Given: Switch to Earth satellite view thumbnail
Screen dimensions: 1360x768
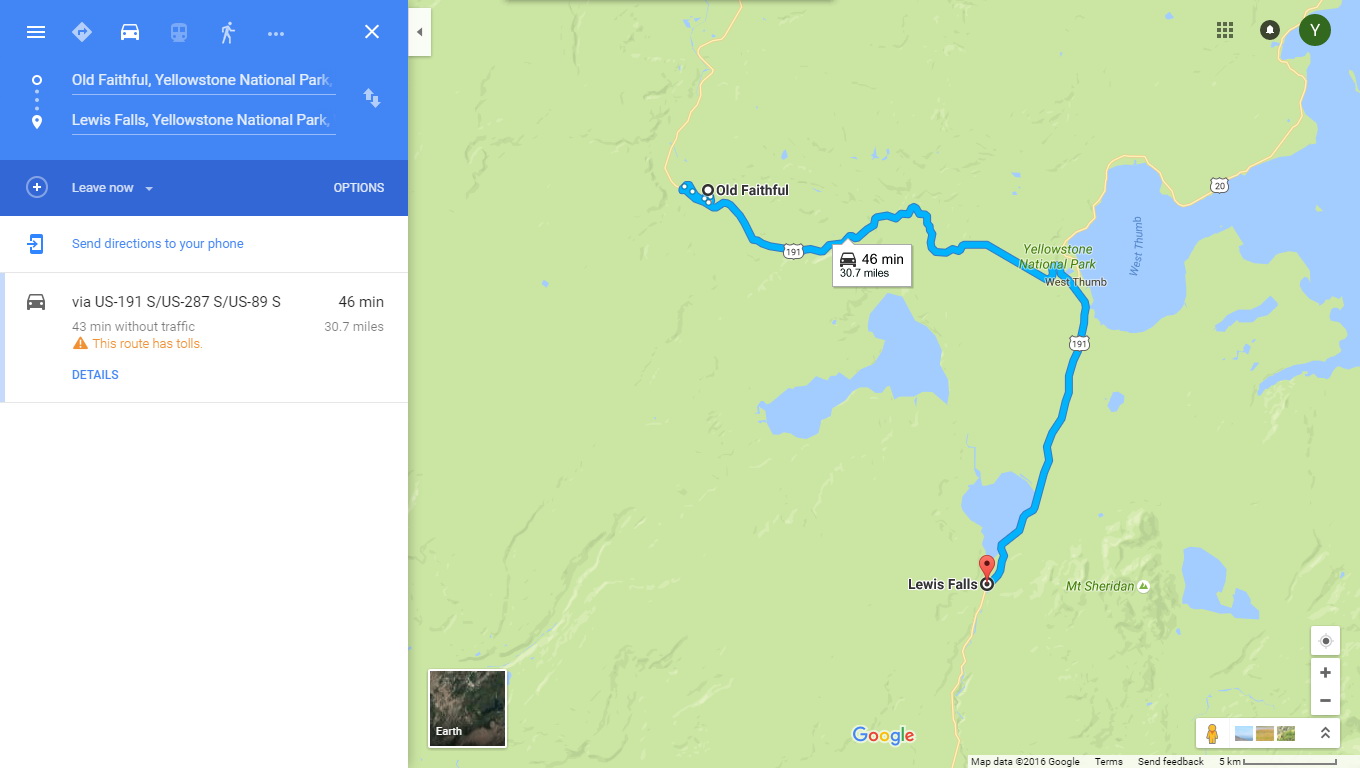Looking at the screenshot, I should (467, 708).
